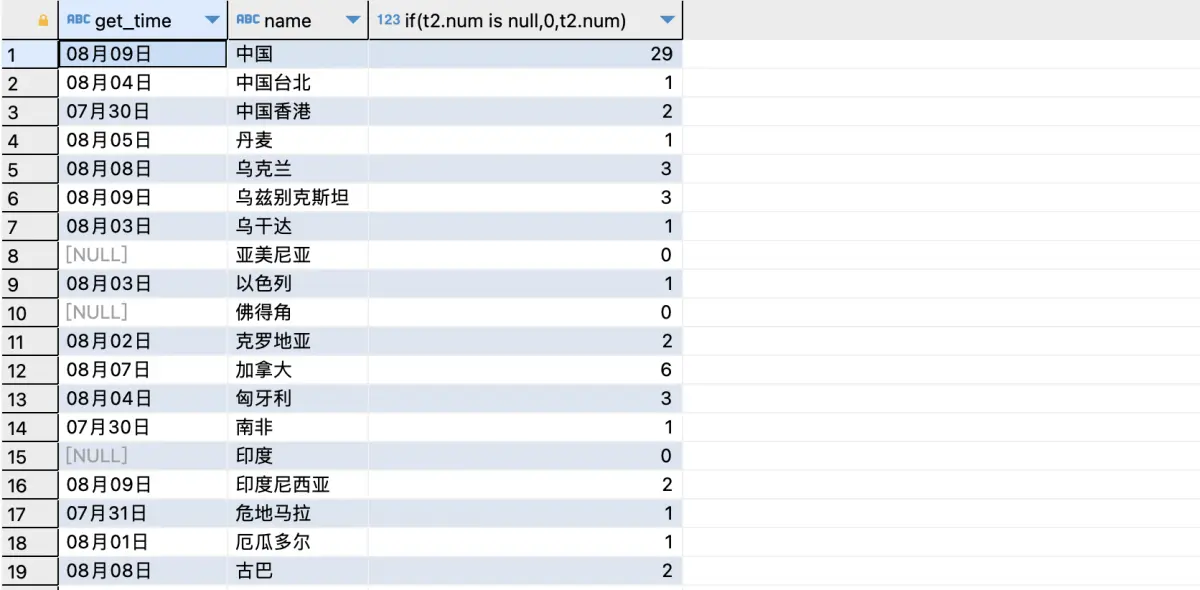The width and height of the screenshot is (1200, 590).
Task: Select row number 5 header
Action: click(29, 169)
